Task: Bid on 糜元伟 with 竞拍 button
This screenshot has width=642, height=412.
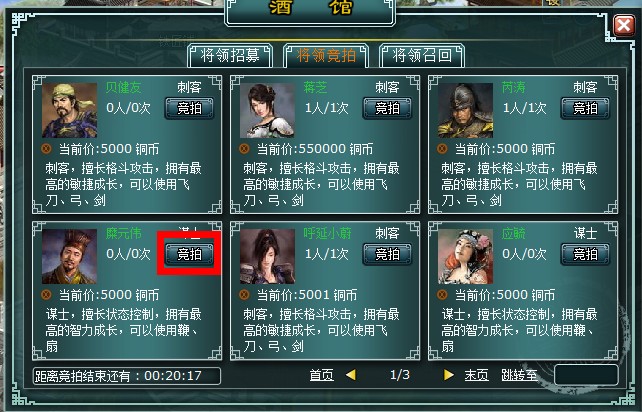Action: click(189, 254)
